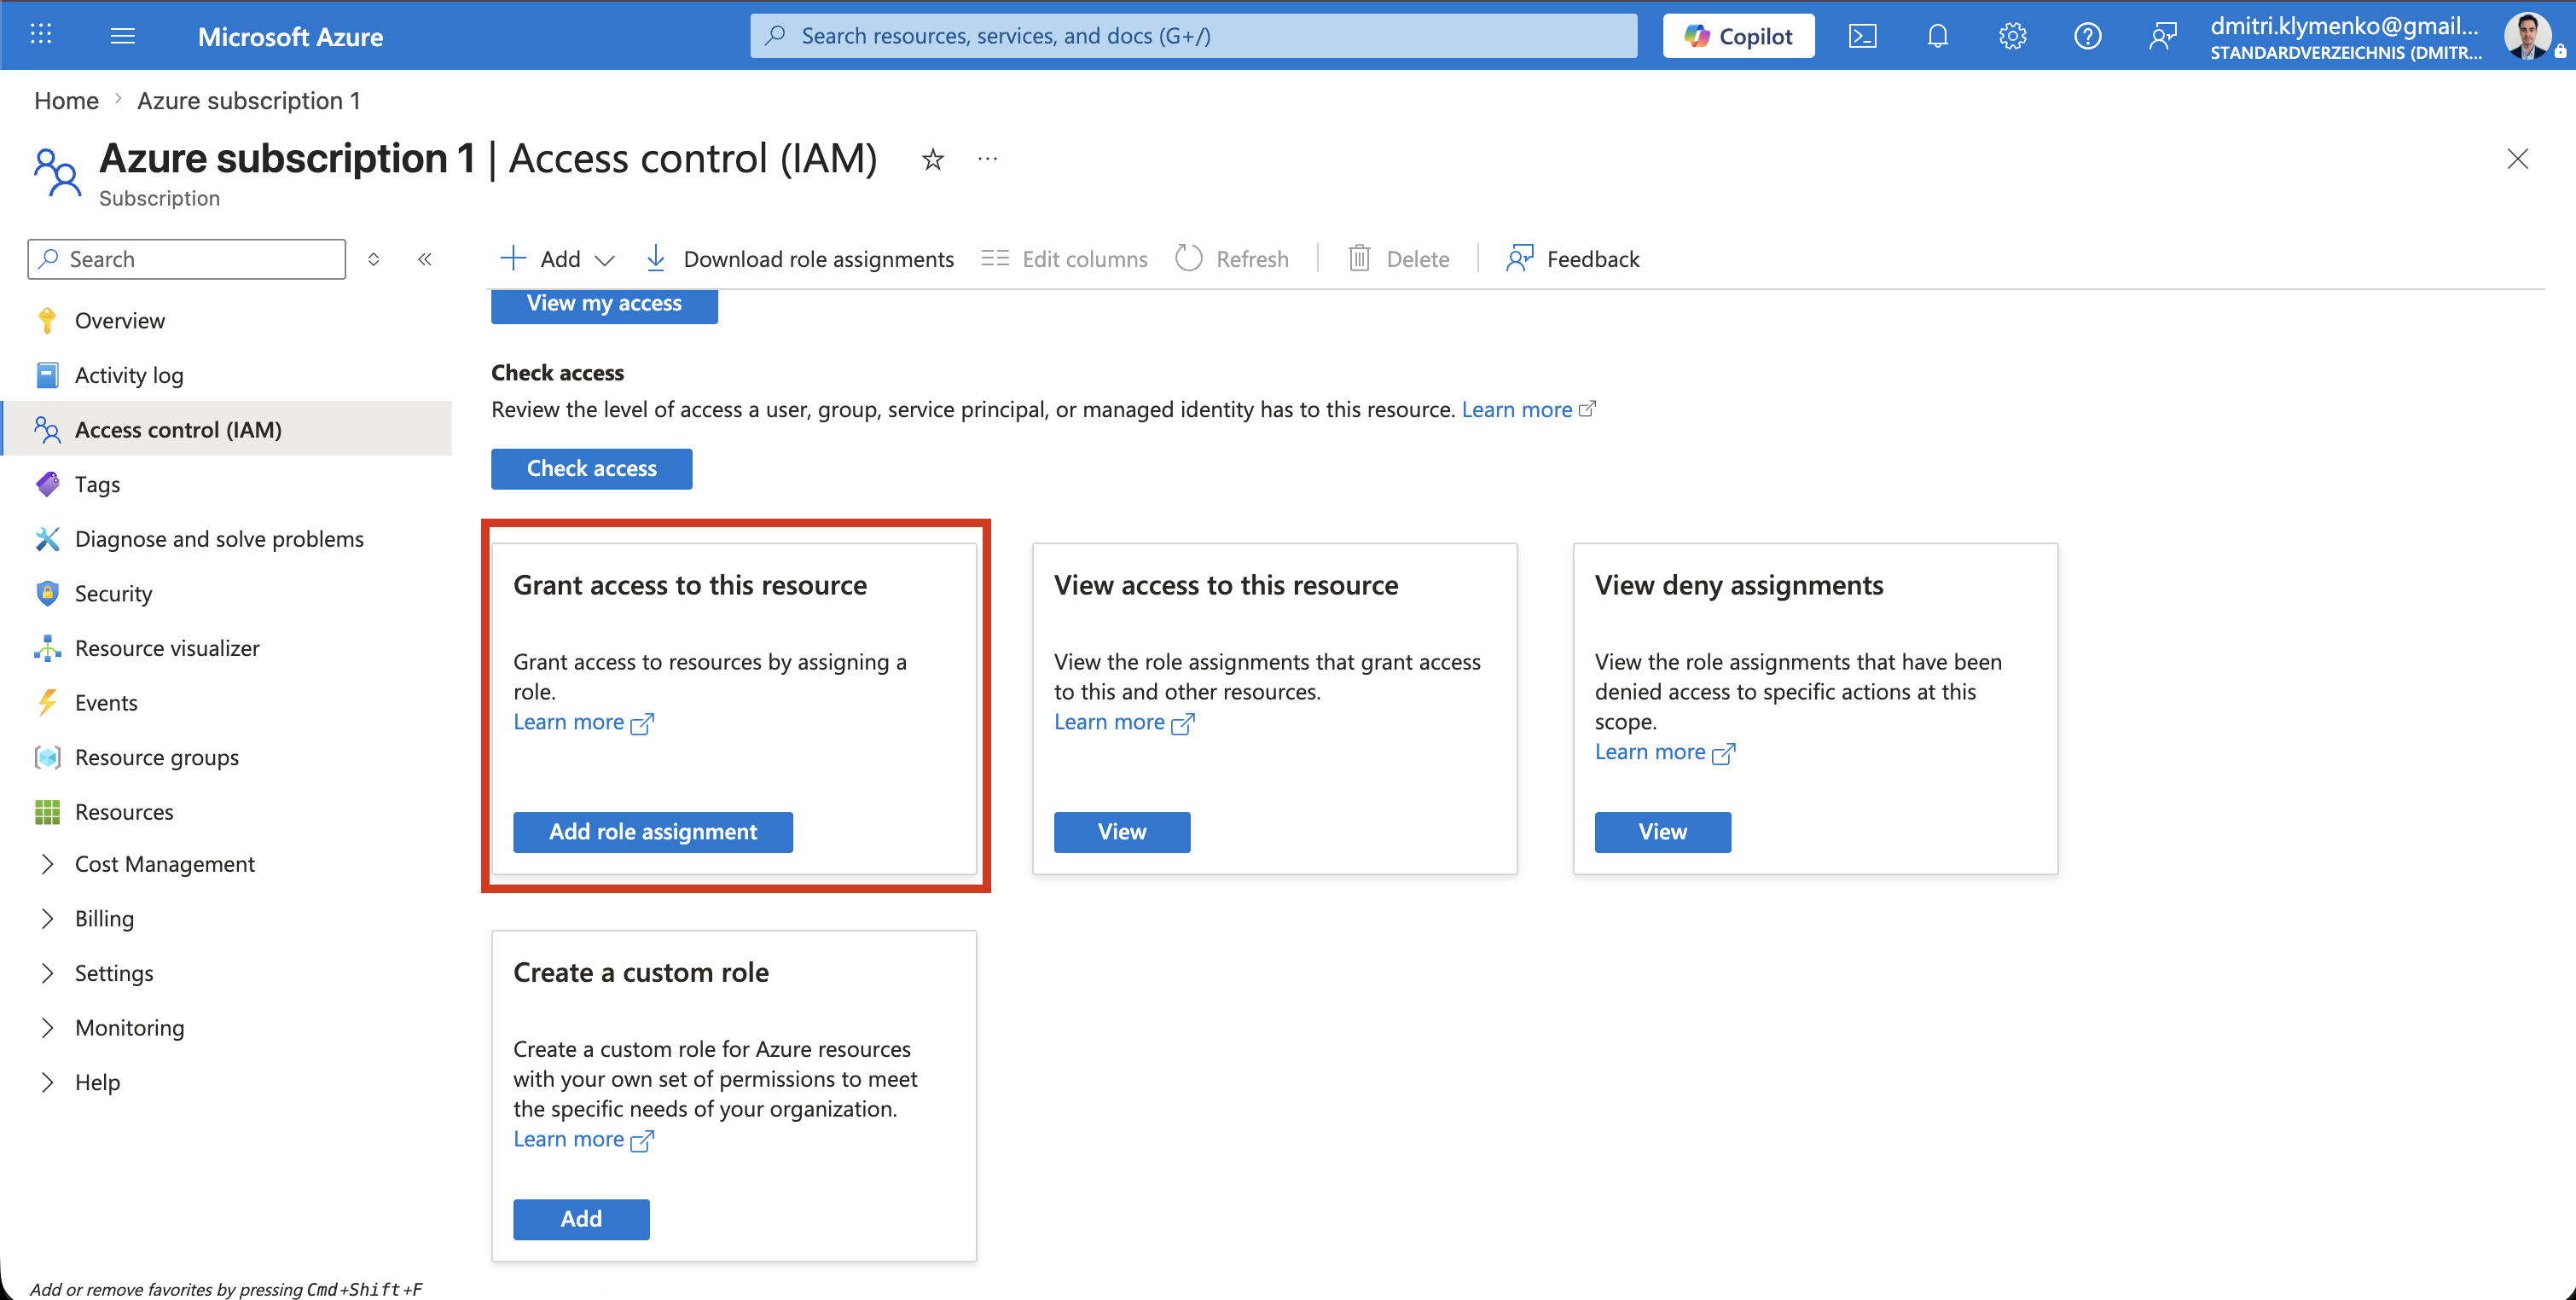Click Refresh in toolbar

[x=1232, y=259]
